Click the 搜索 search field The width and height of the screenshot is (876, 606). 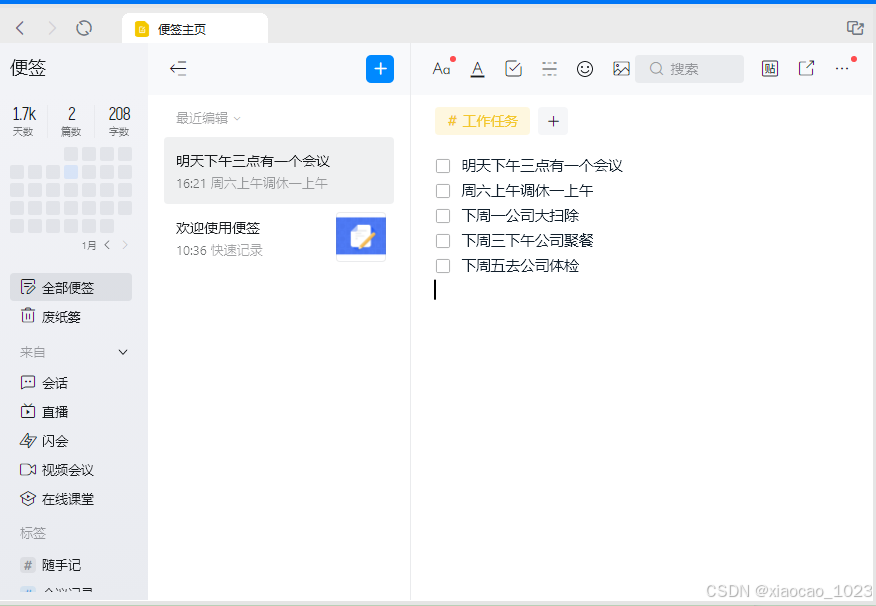(689, 69)
